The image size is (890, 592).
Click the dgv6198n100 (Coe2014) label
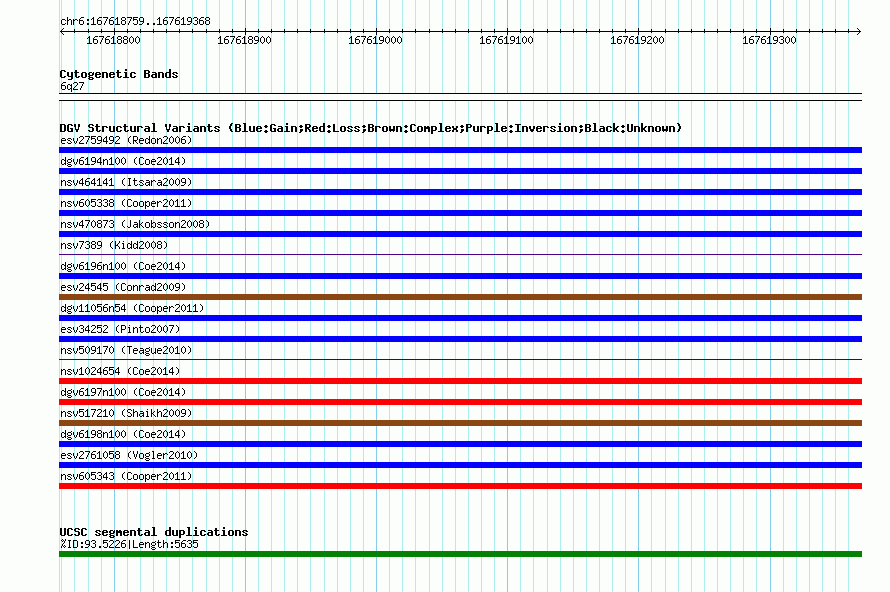[x=123, y=434]
